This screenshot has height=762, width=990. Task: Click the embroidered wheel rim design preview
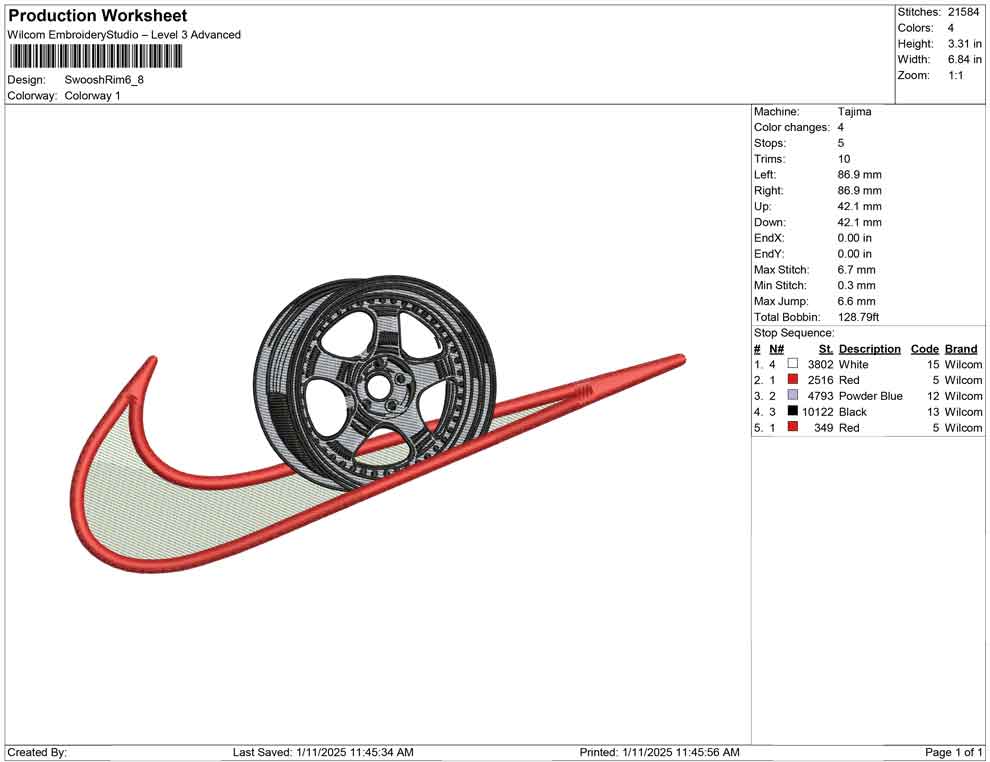(377, 383)
